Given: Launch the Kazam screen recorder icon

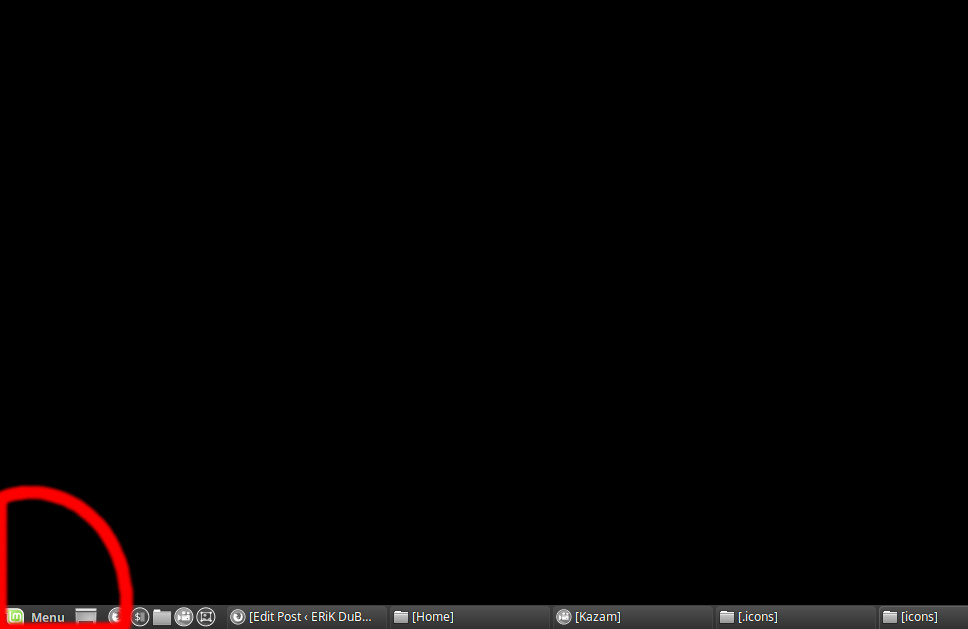Looking at the screenshot, I should [x=184, y=616].
